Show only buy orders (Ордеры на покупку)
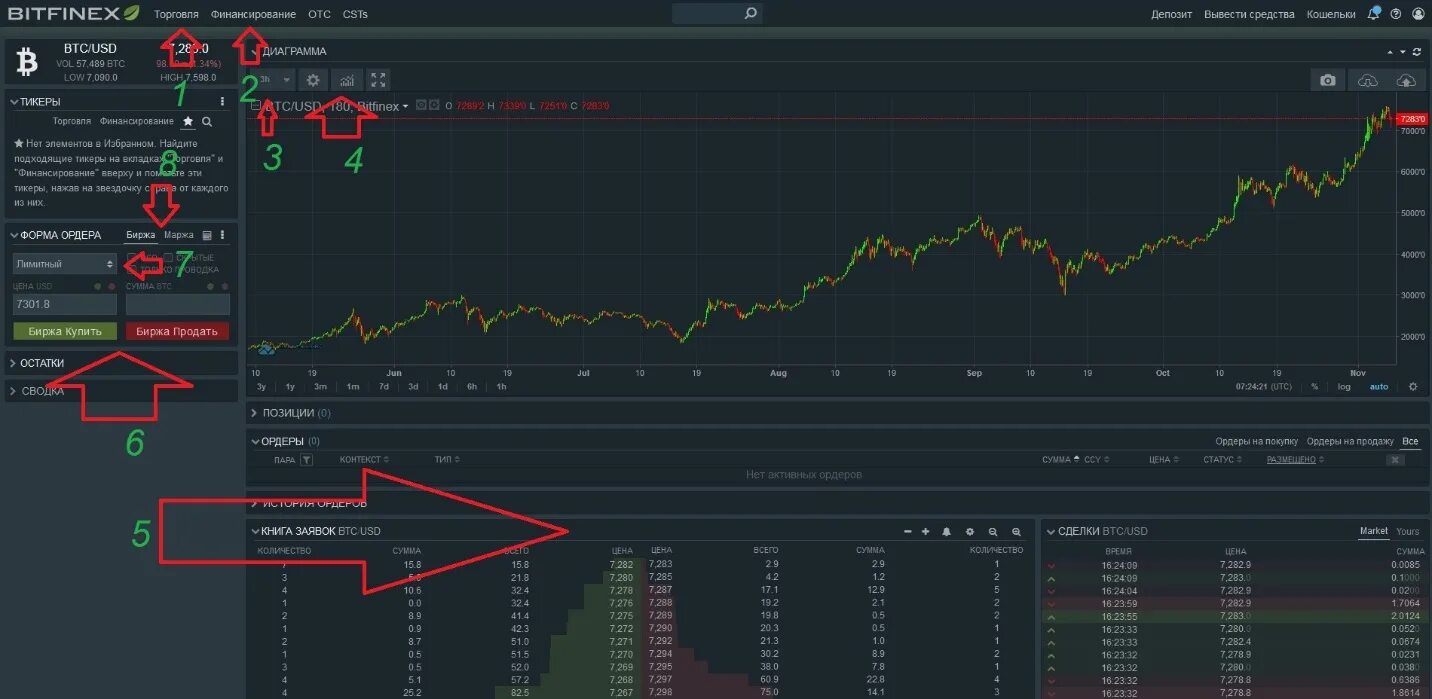Viewport: 1432px width, 699px height. 1256,441
